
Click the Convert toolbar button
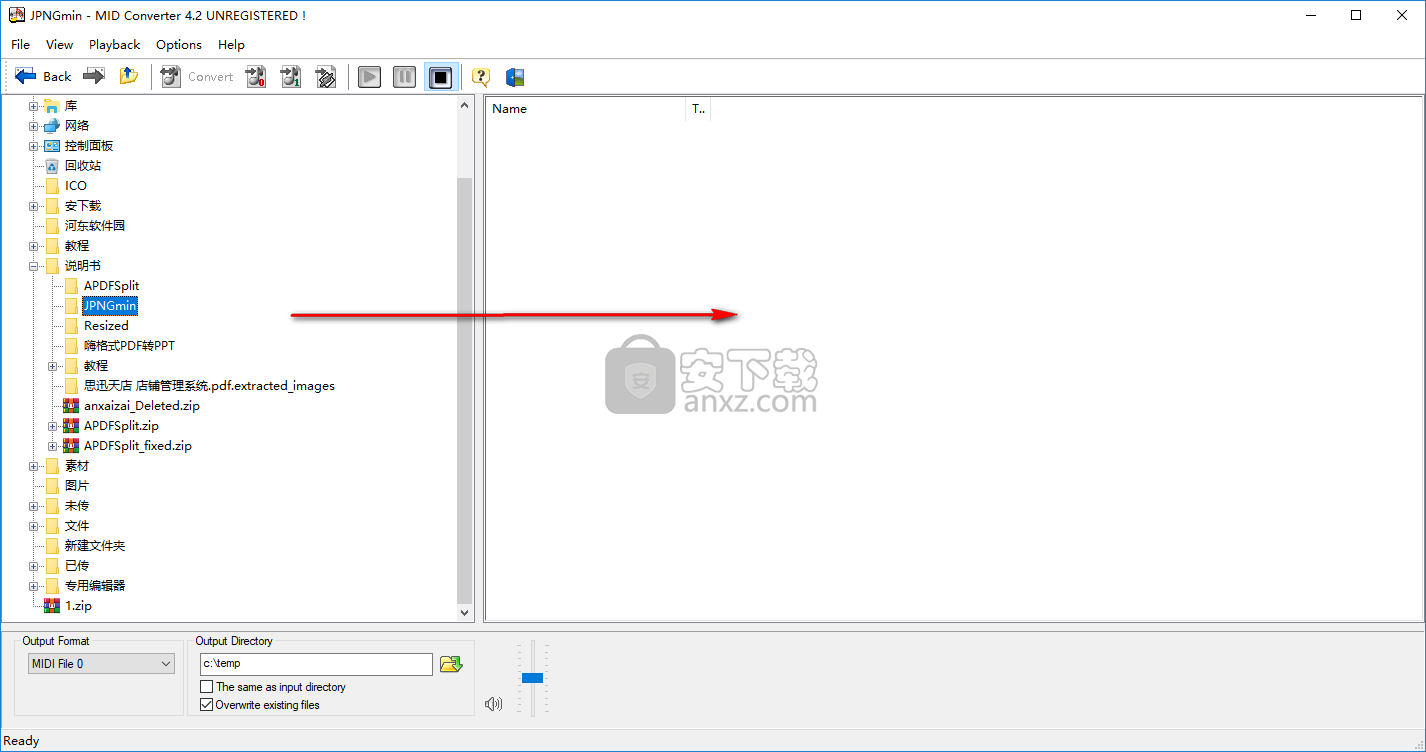point(197,76)
